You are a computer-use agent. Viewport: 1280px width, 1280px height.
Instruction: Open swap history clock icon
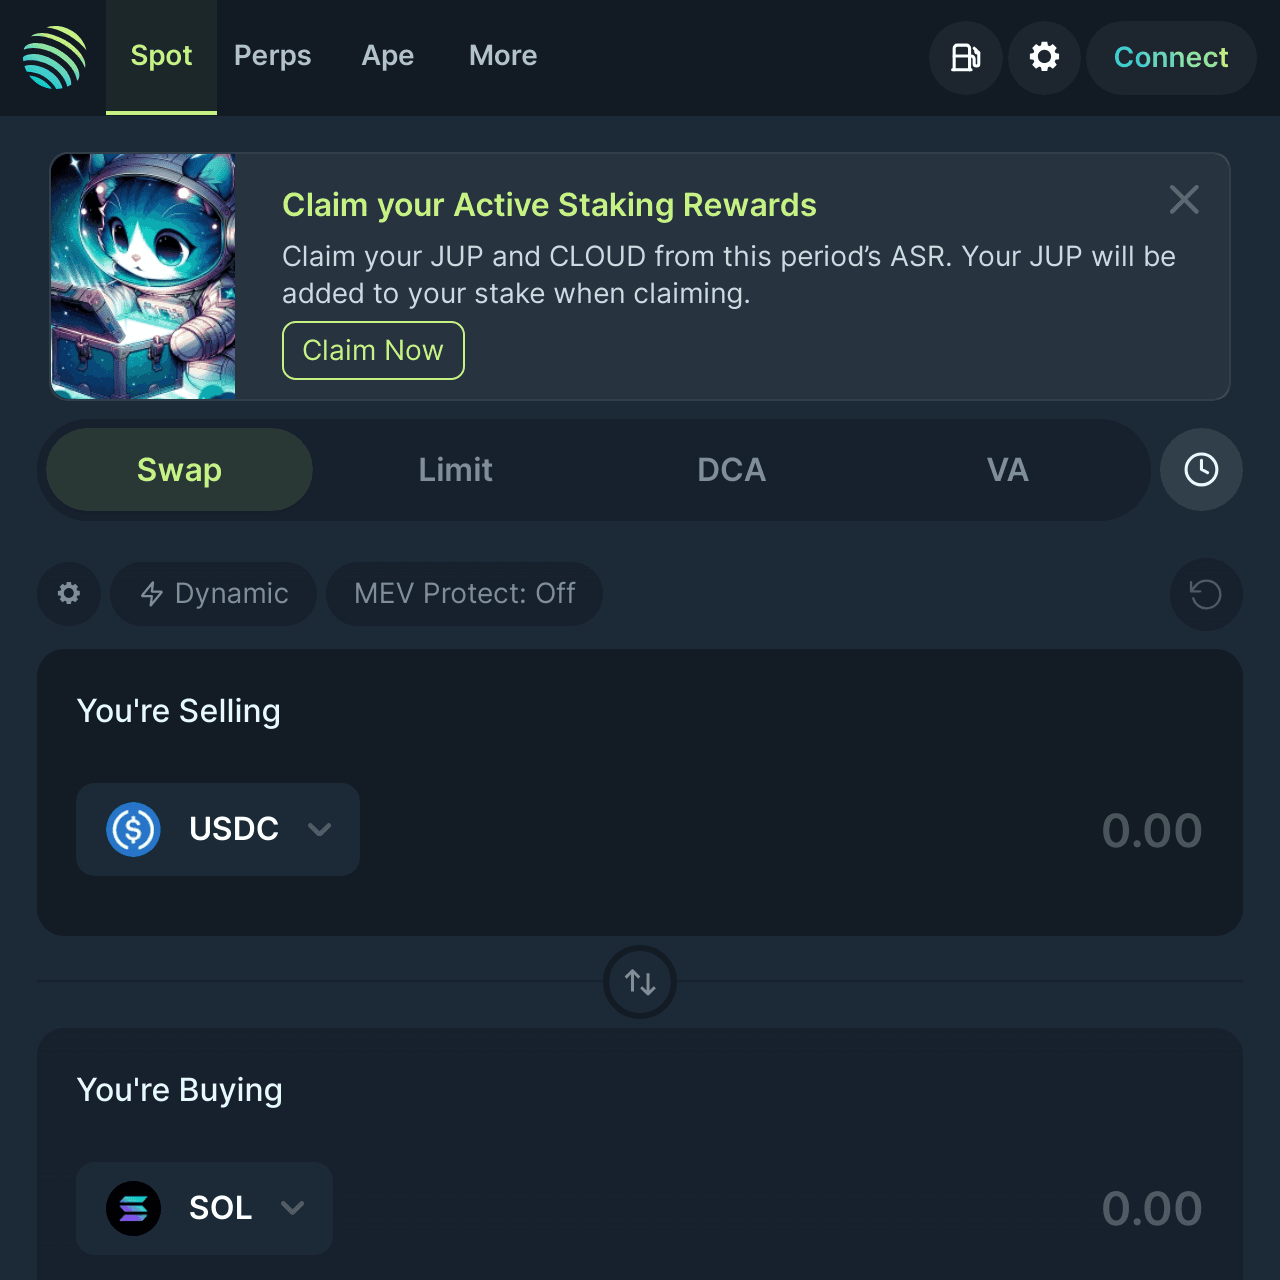pos(1201,470)
